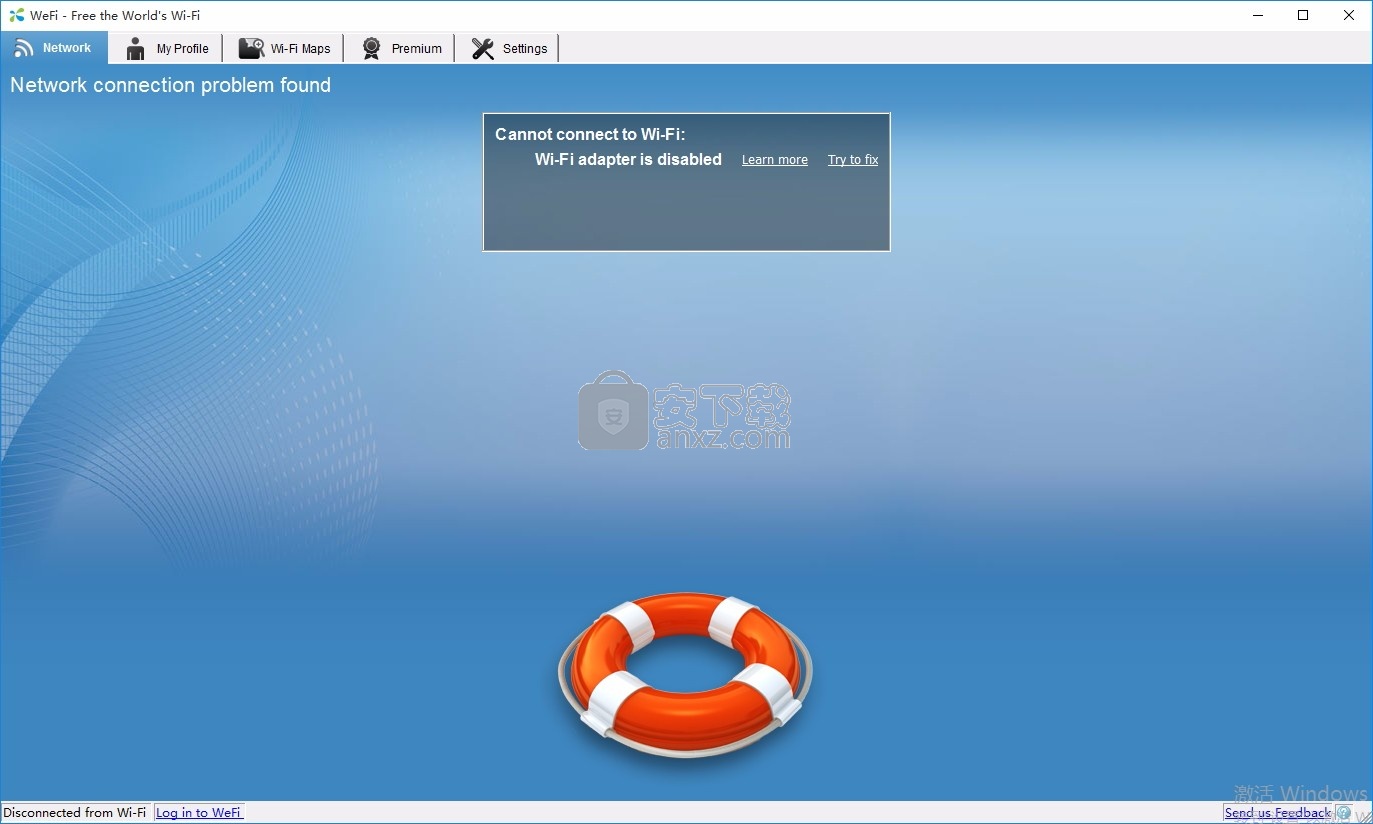Switch to the Network tab
This screenshot has width=1373, height=824.
pos(54,48)
